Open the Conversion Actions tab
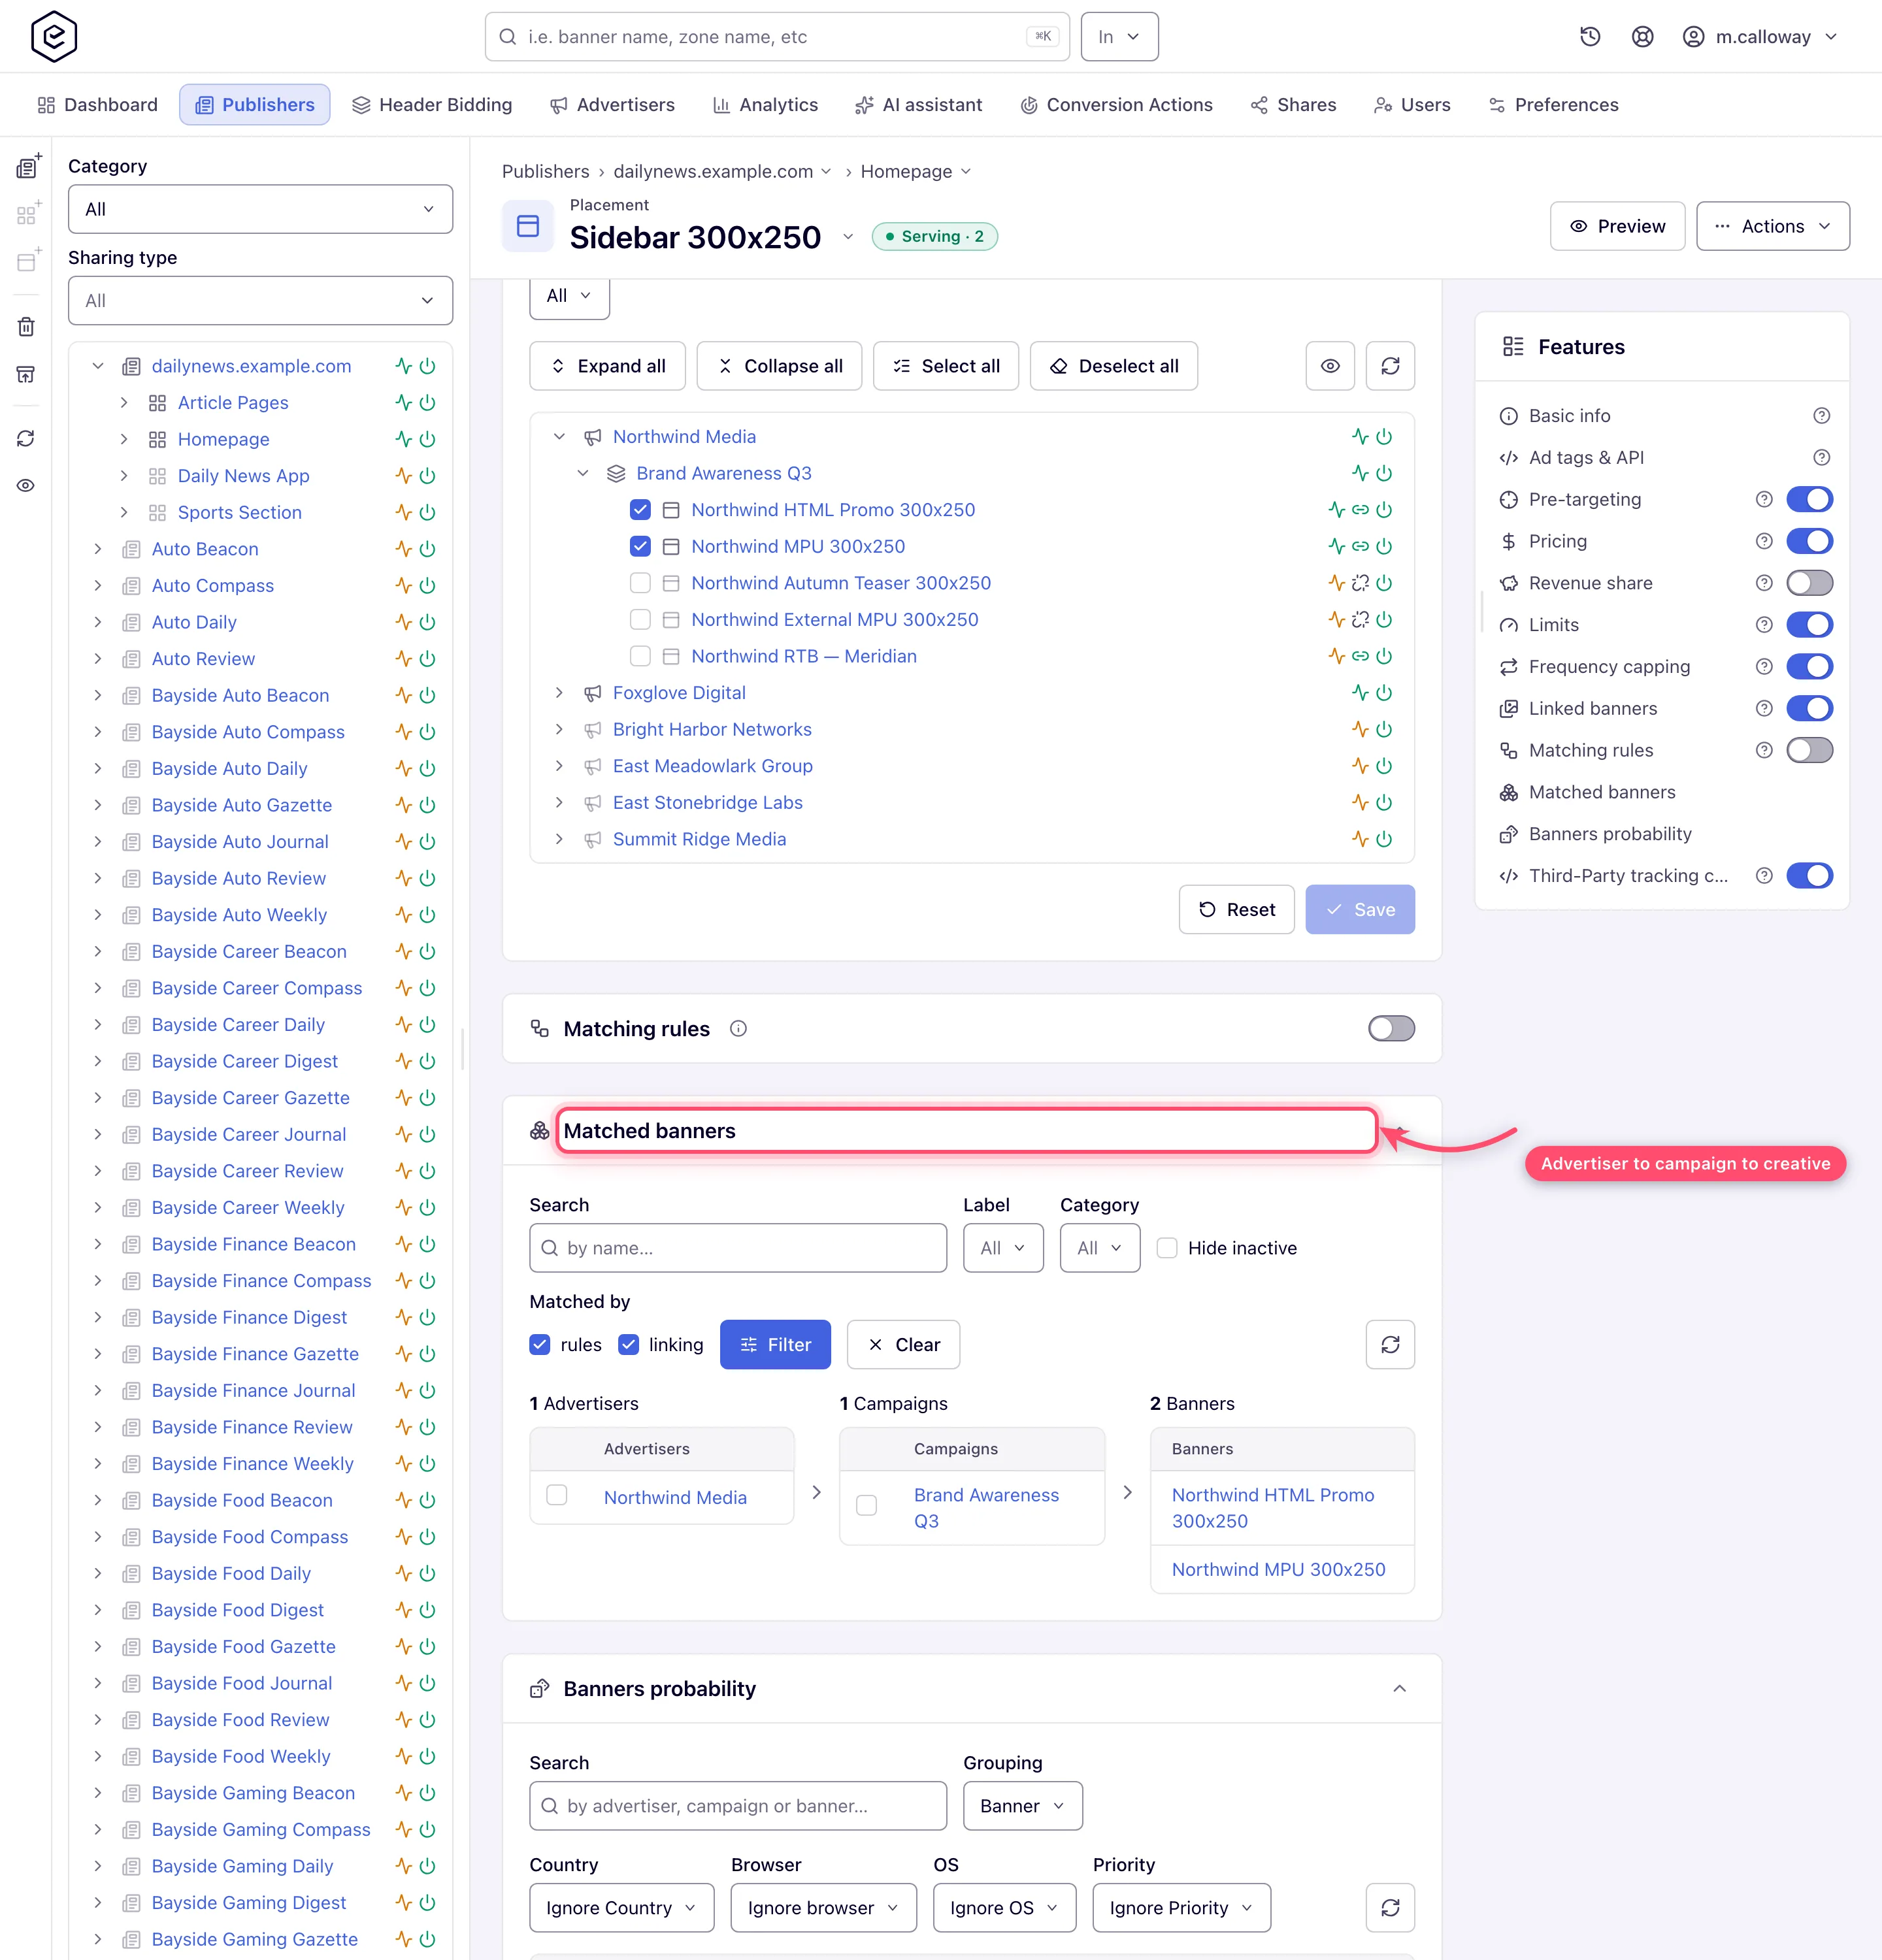 click(1116, 105)
